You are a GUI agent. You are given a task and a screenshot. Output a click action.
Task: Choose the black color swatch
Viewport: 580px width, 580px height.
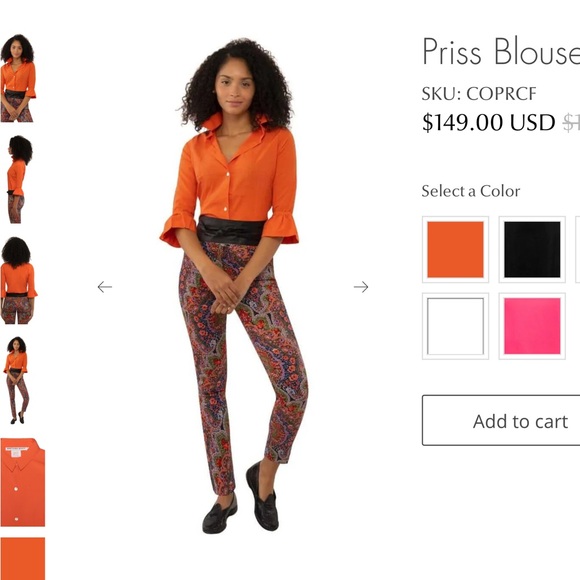532,249
